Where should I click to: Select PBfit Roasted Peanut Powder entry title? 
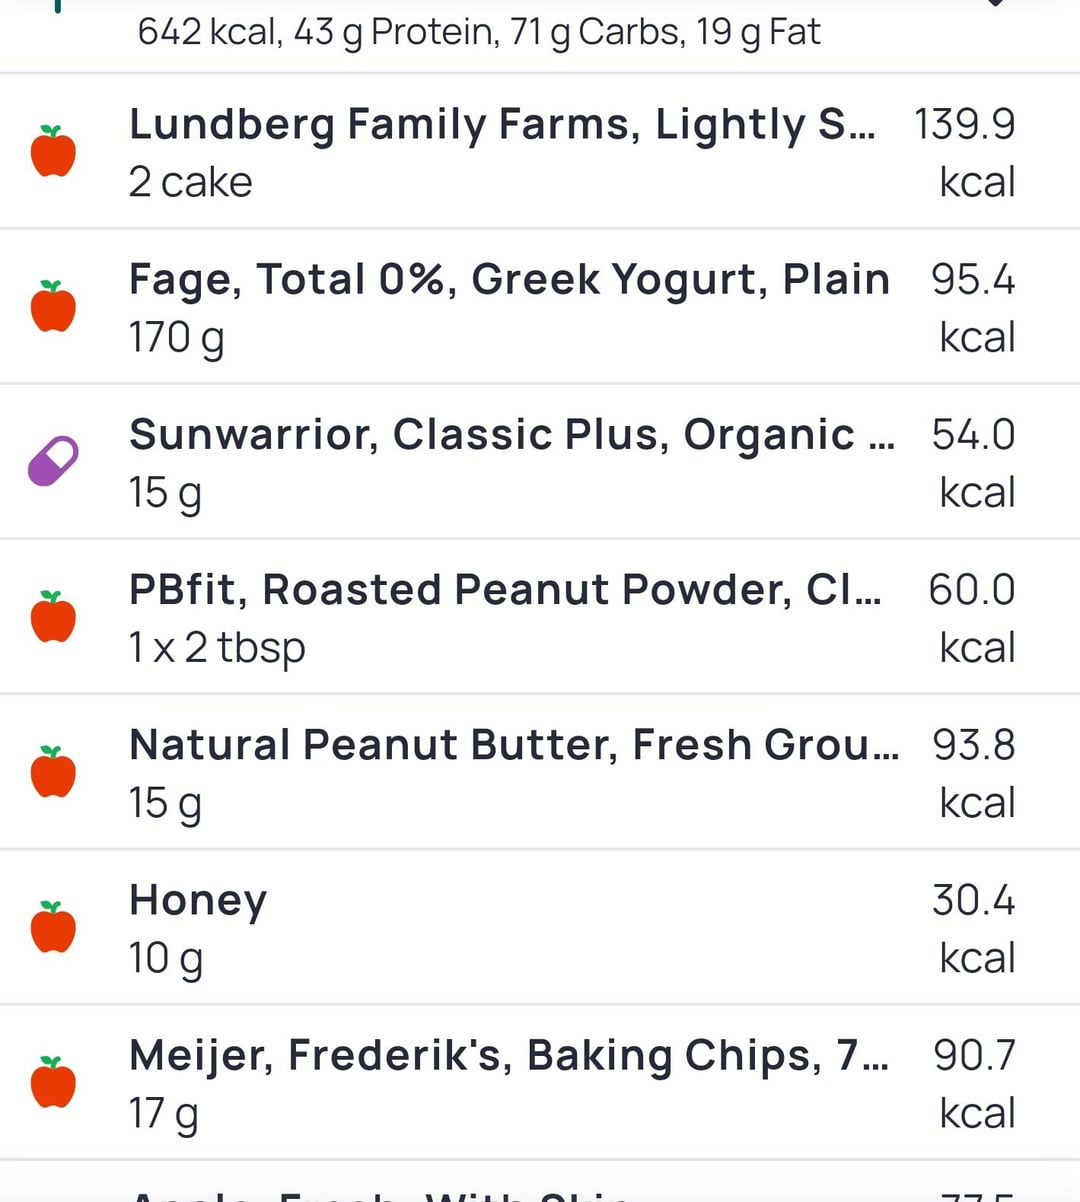505,590
